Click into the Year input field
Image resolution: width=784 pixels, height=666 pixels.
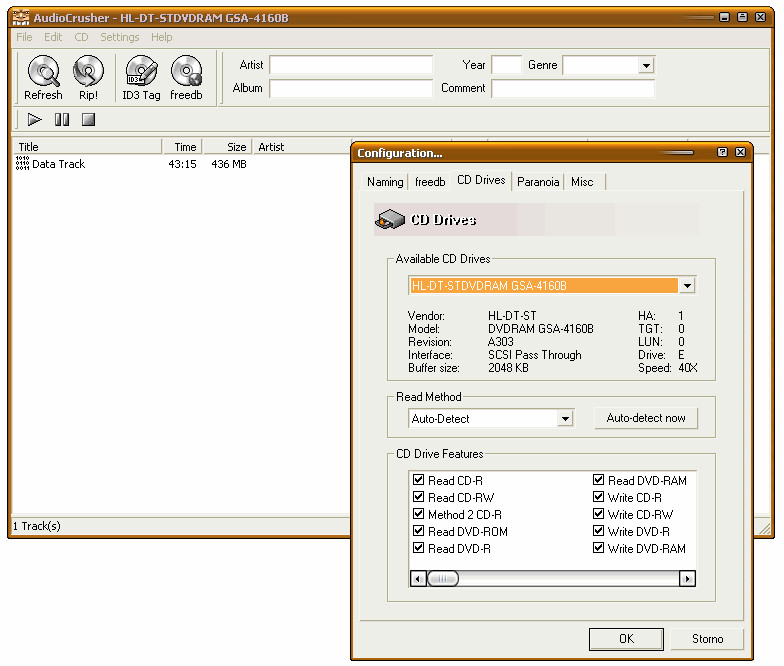pyautogui.click(x=506, y=65)
